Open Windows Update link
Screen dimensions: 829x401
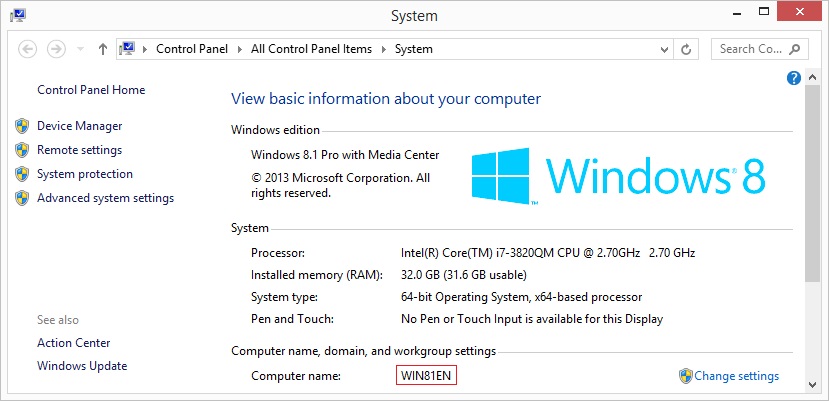coord(82,366)
